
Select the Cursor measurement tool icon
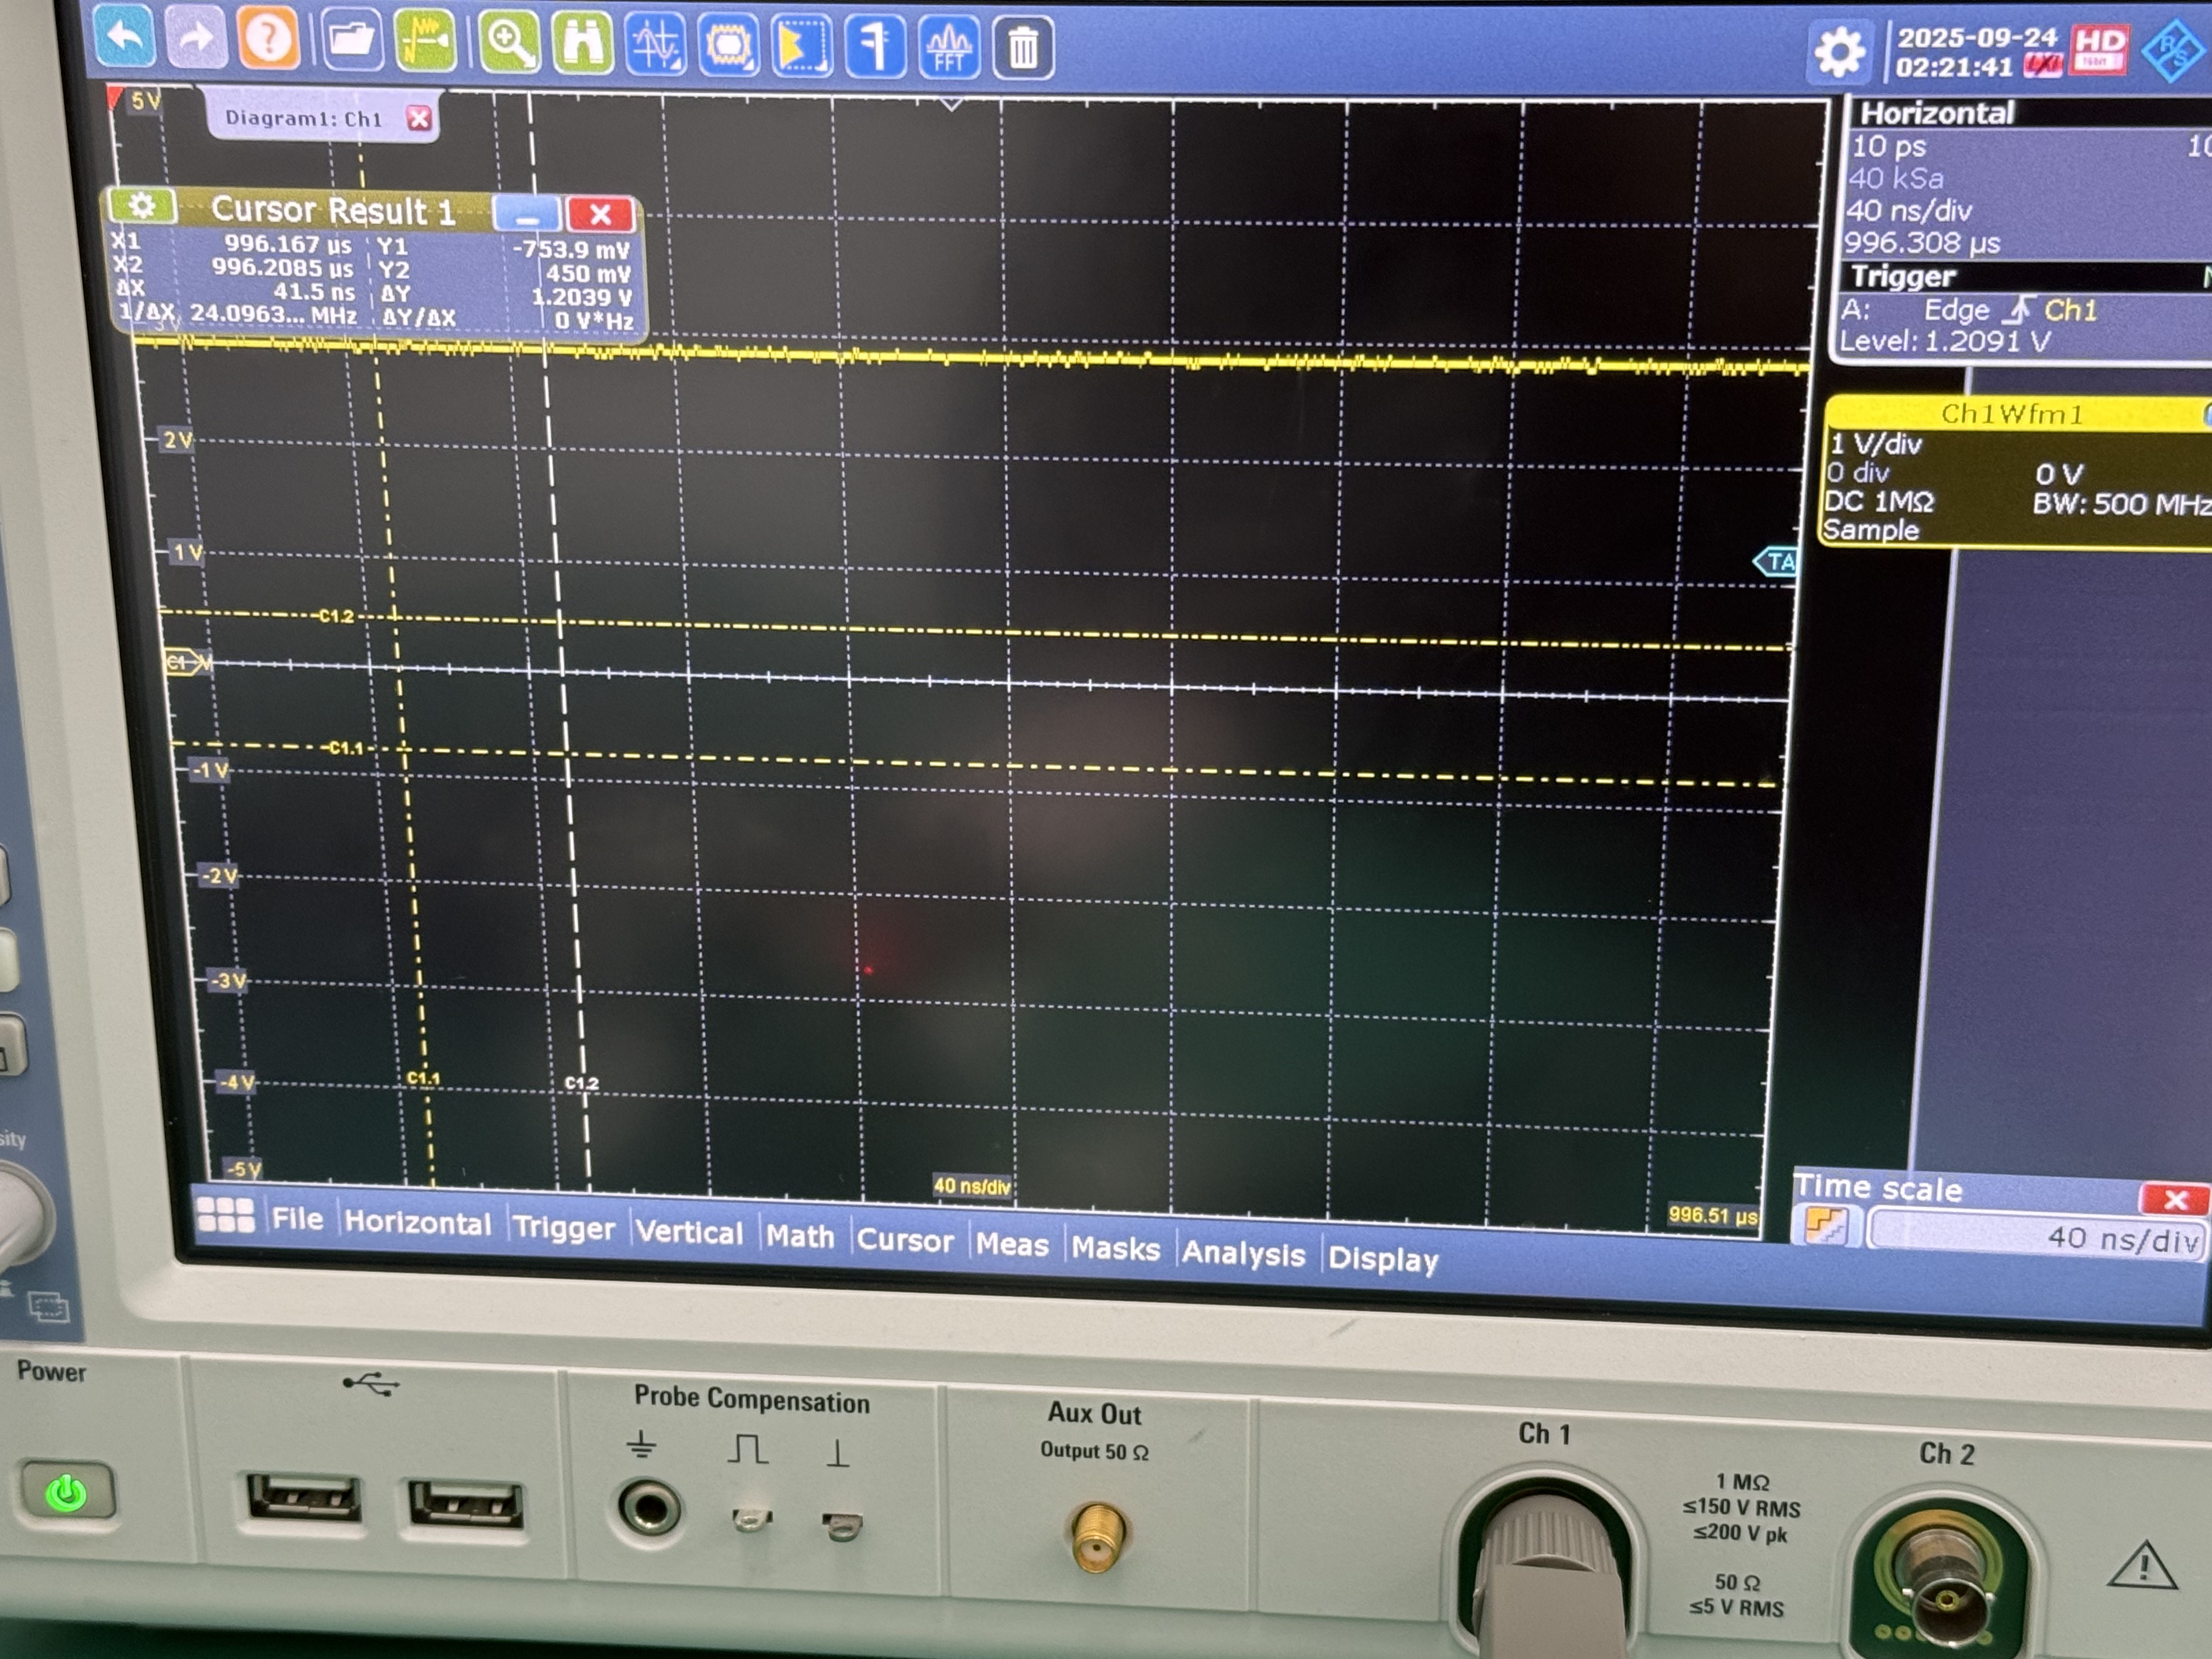(655, 45)
